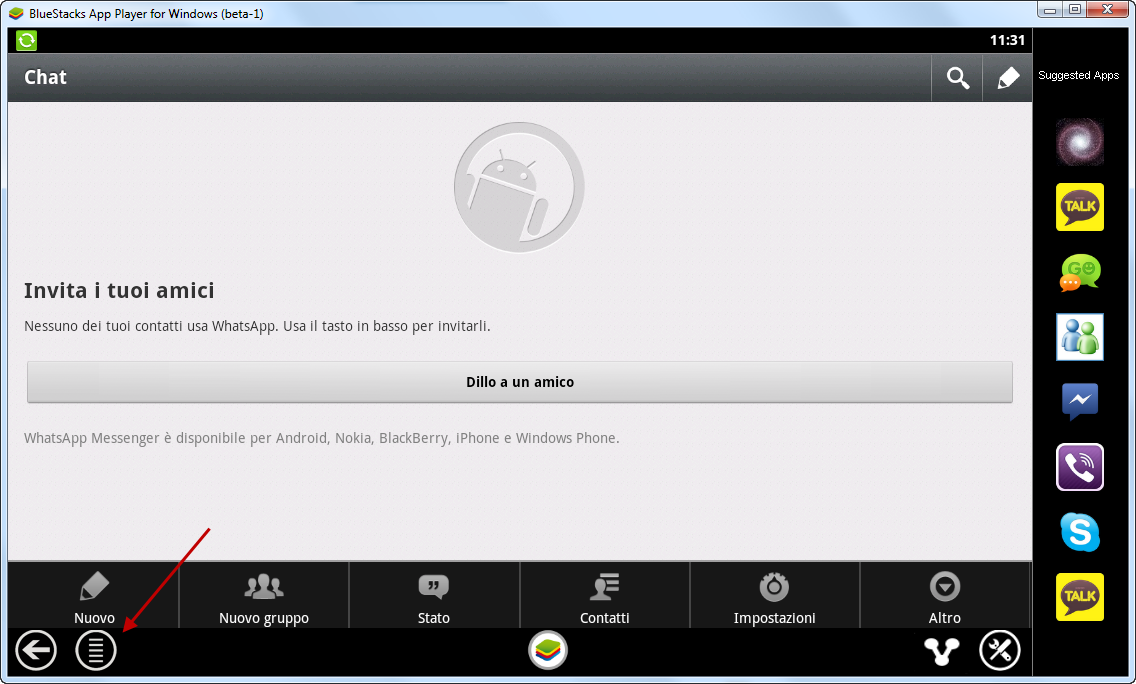The height and width of the screenshot is (684, 1136).
Task: Tap the compose pencil icon in header
Action: tap(1008, 78)
